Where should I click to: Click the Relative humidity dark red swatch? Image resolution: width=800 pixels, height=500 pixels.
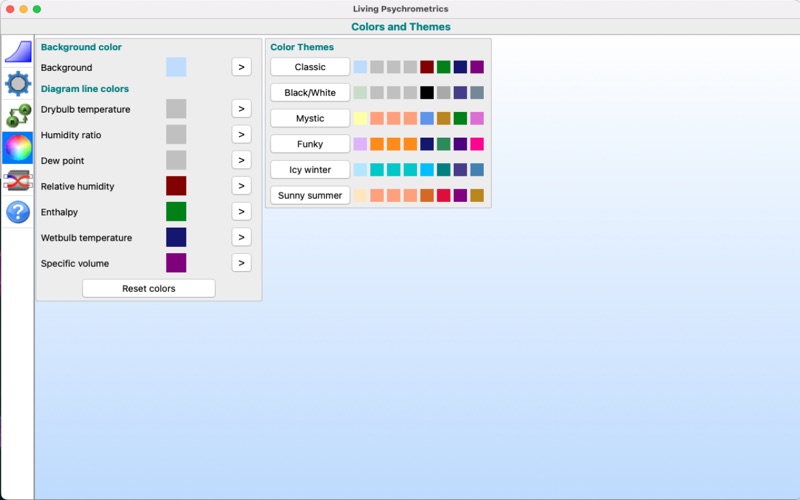pyautogui.click(x=176, y=186)
